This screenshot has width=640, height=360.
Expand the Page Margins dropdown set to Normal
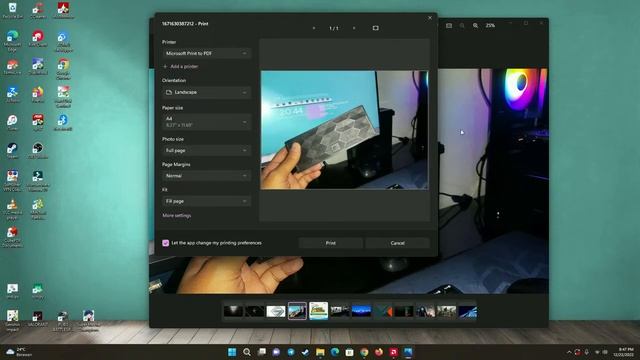click(x=206, y=176)
